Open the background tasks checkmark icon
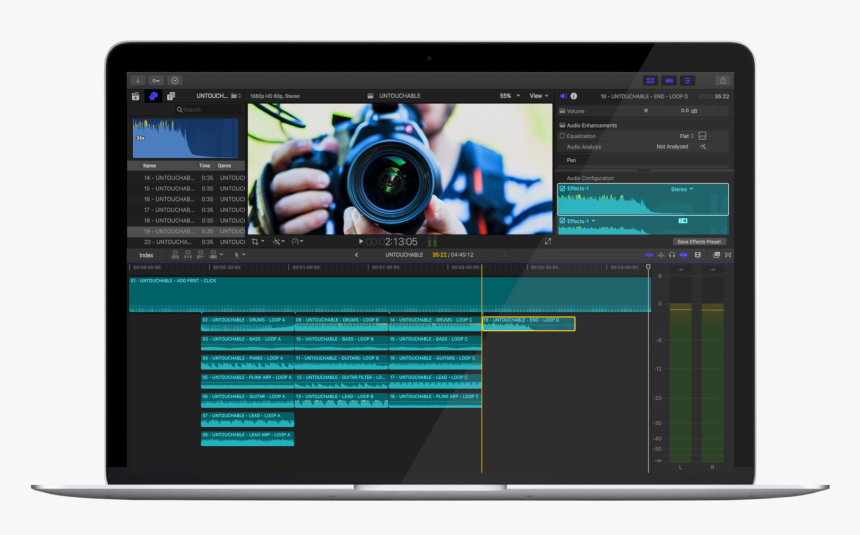 (175, 81)
